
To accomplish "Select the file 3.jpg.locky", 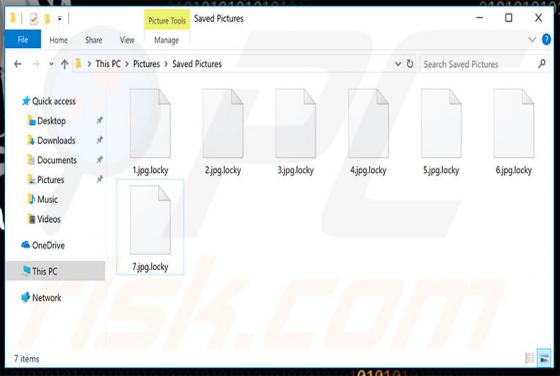I will [x=296, y=132].
